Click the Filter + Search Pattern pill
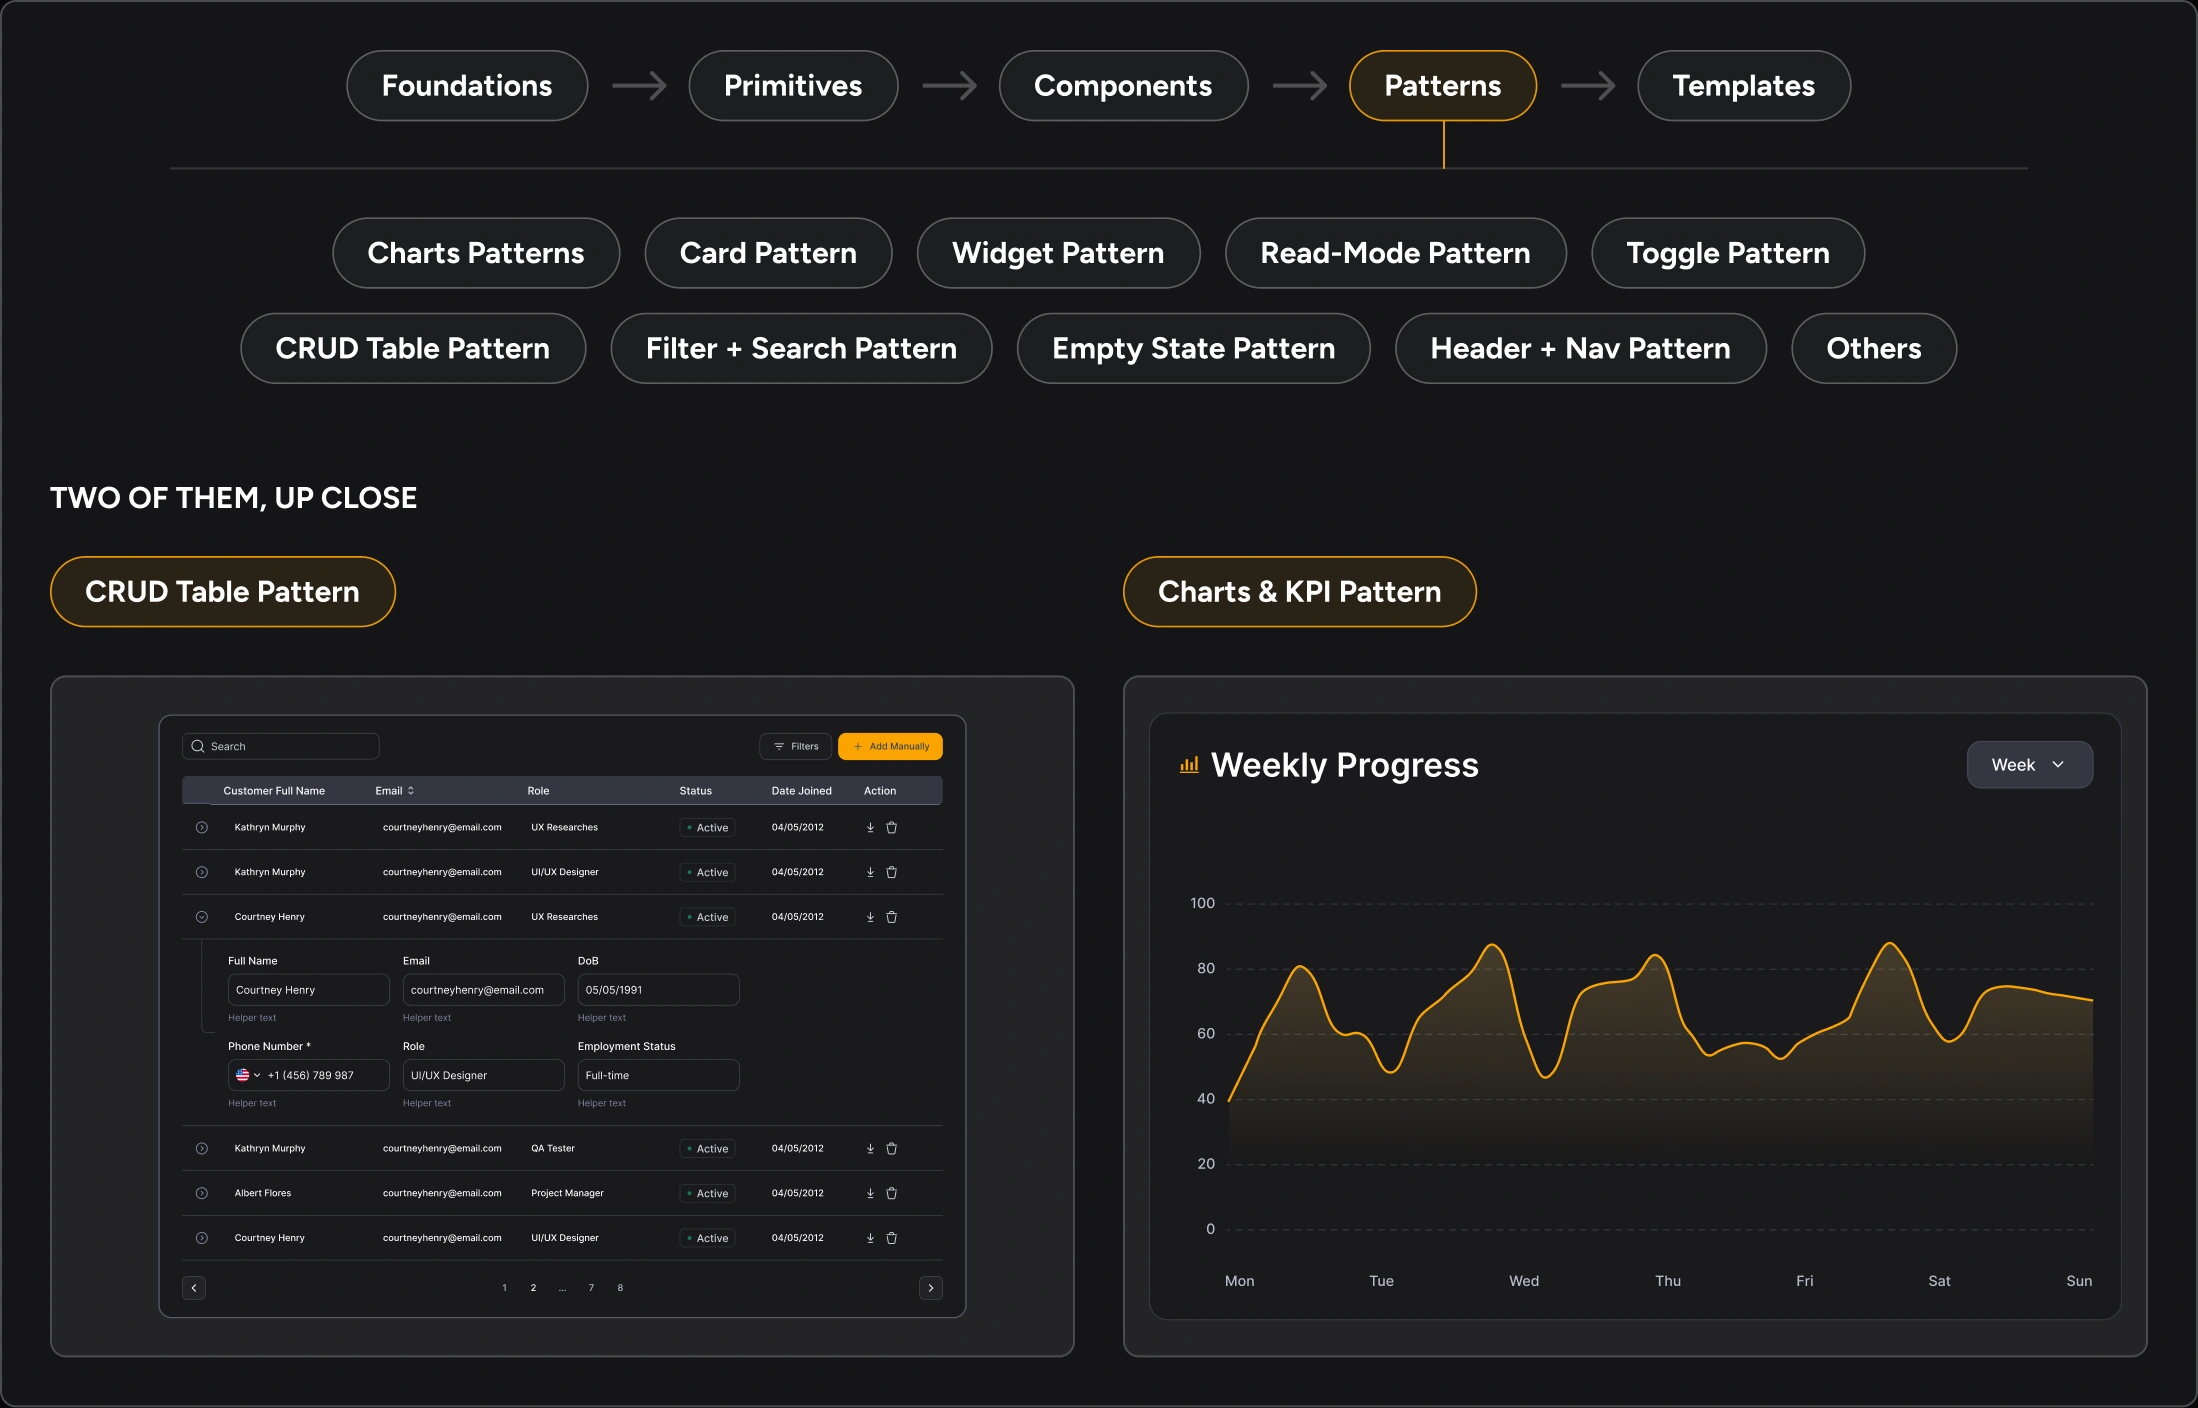2198x1408 pixels. point(801,348)
